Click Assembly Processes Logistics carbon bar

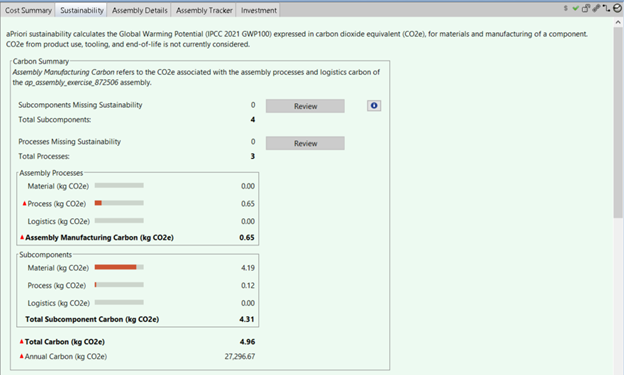119,221
